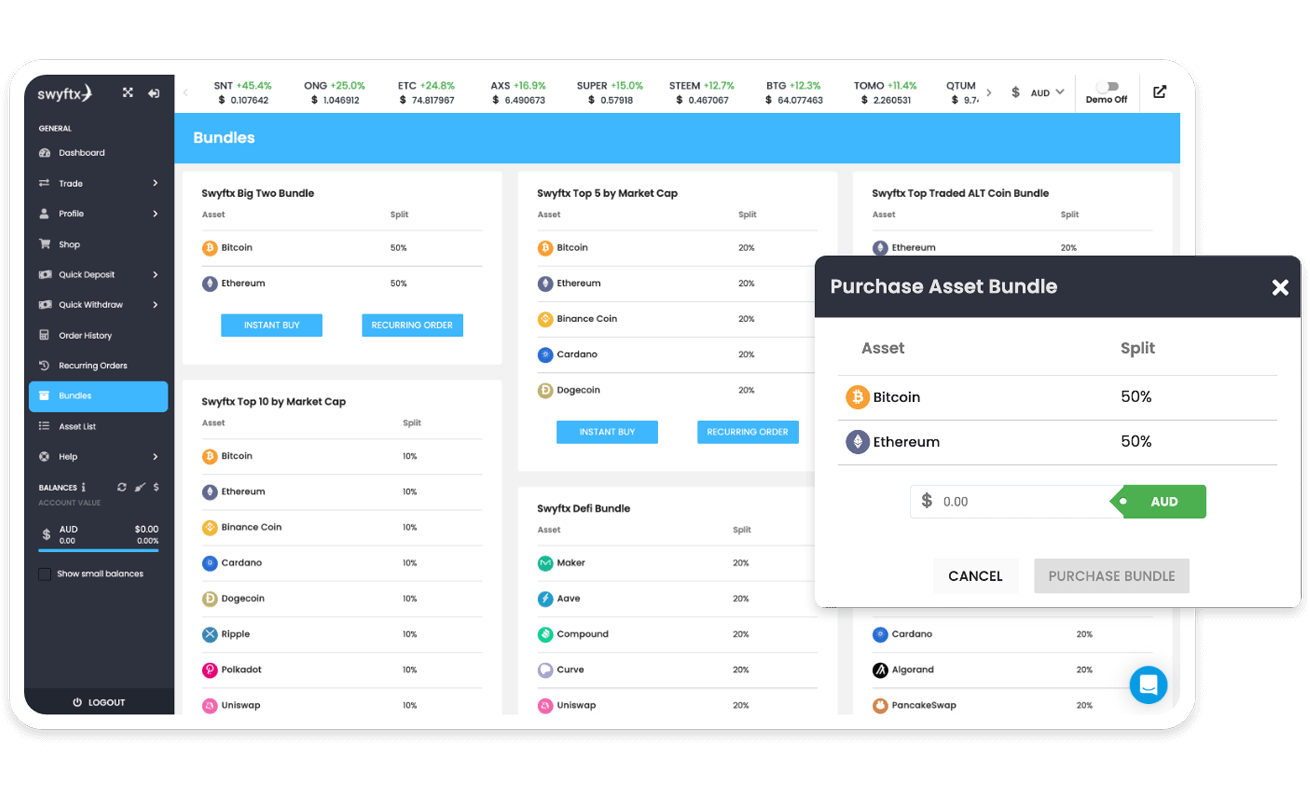The width and height of the screenshot is (1310, 800).
Task: Click the fullscreen expand icon in sidebar header
Action: click(x=128, y=92)
